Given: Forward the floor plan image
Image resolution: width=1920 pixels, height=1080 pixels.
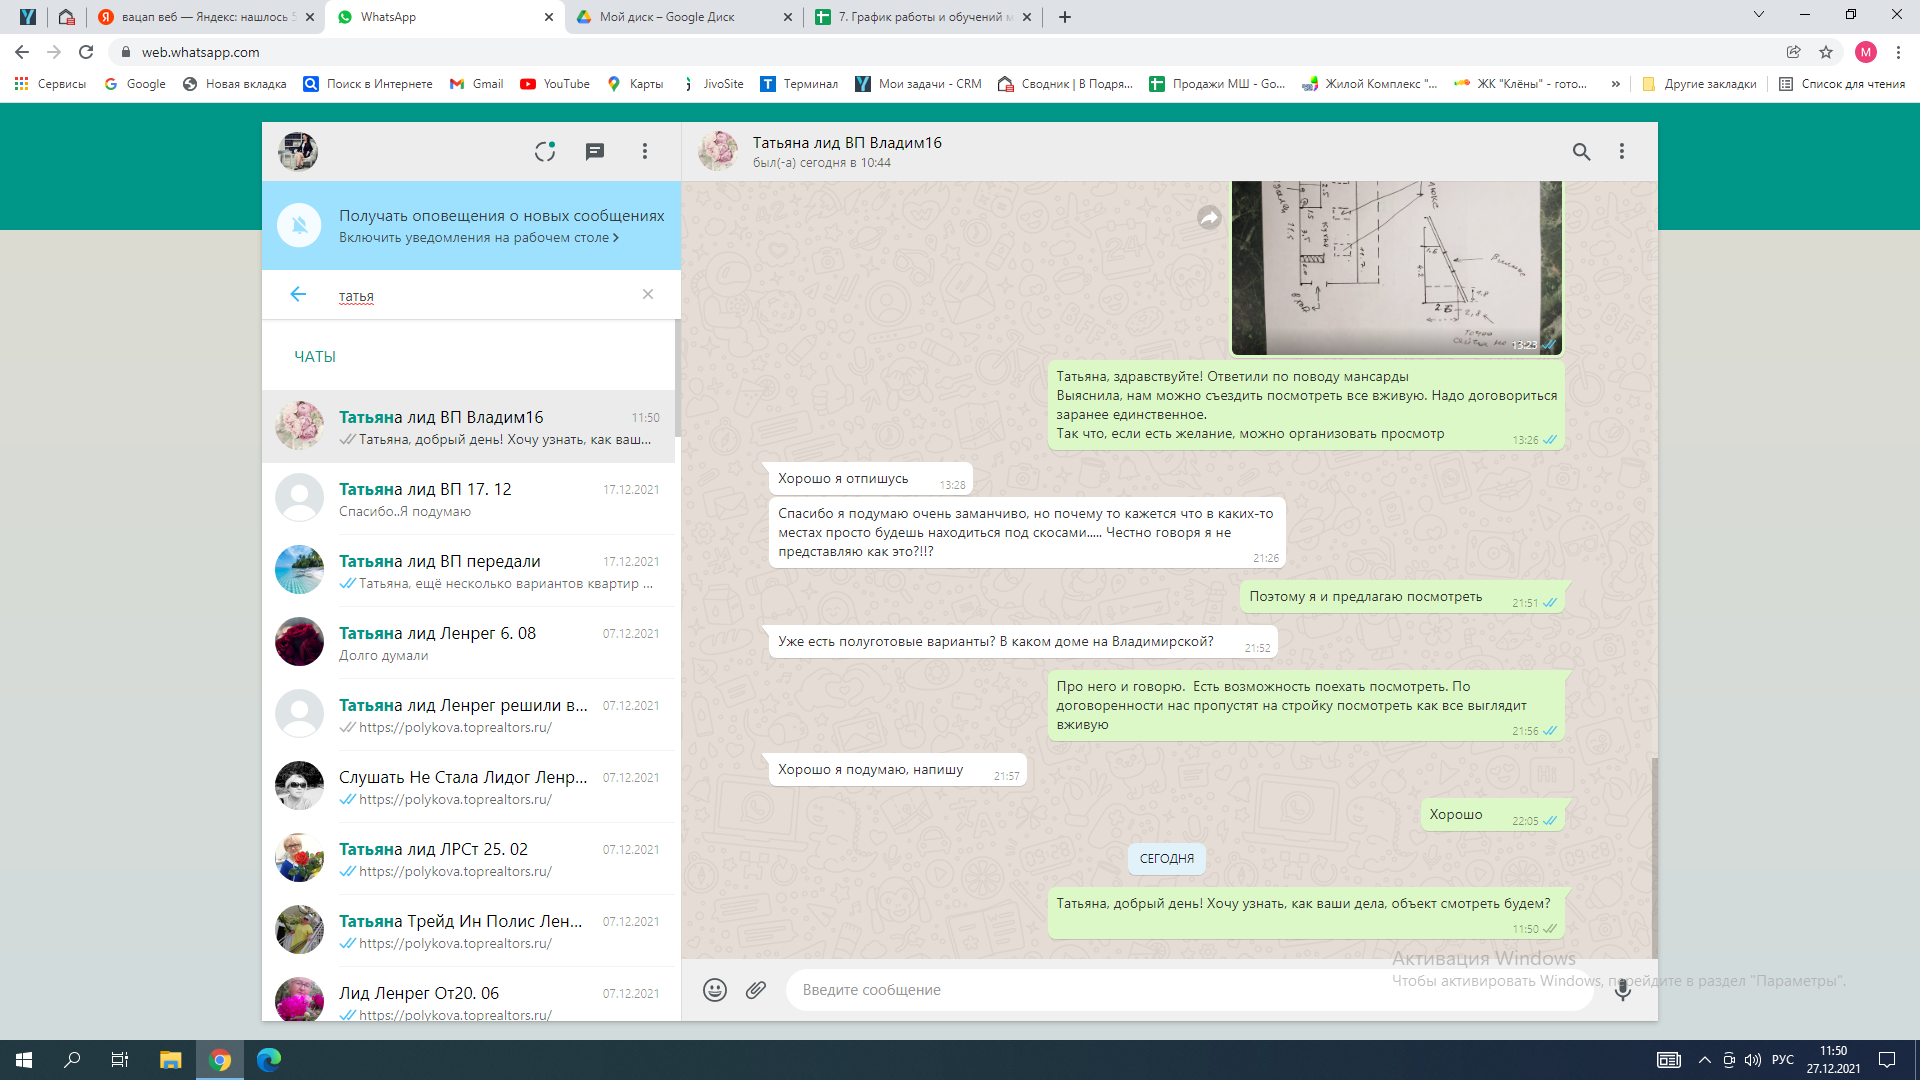Looking at the screenshot, I should [x=1209, y=218].
